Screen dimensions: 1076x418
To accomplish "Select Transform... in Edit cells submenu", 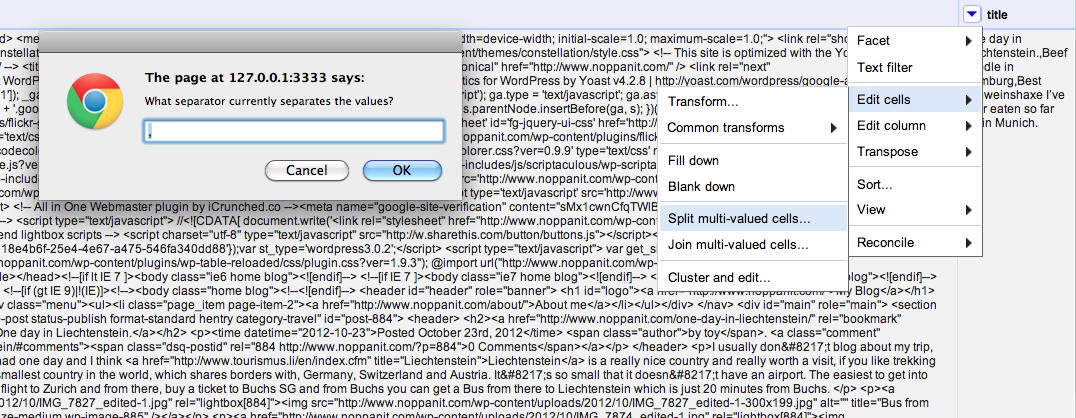I will click(752, 102).
